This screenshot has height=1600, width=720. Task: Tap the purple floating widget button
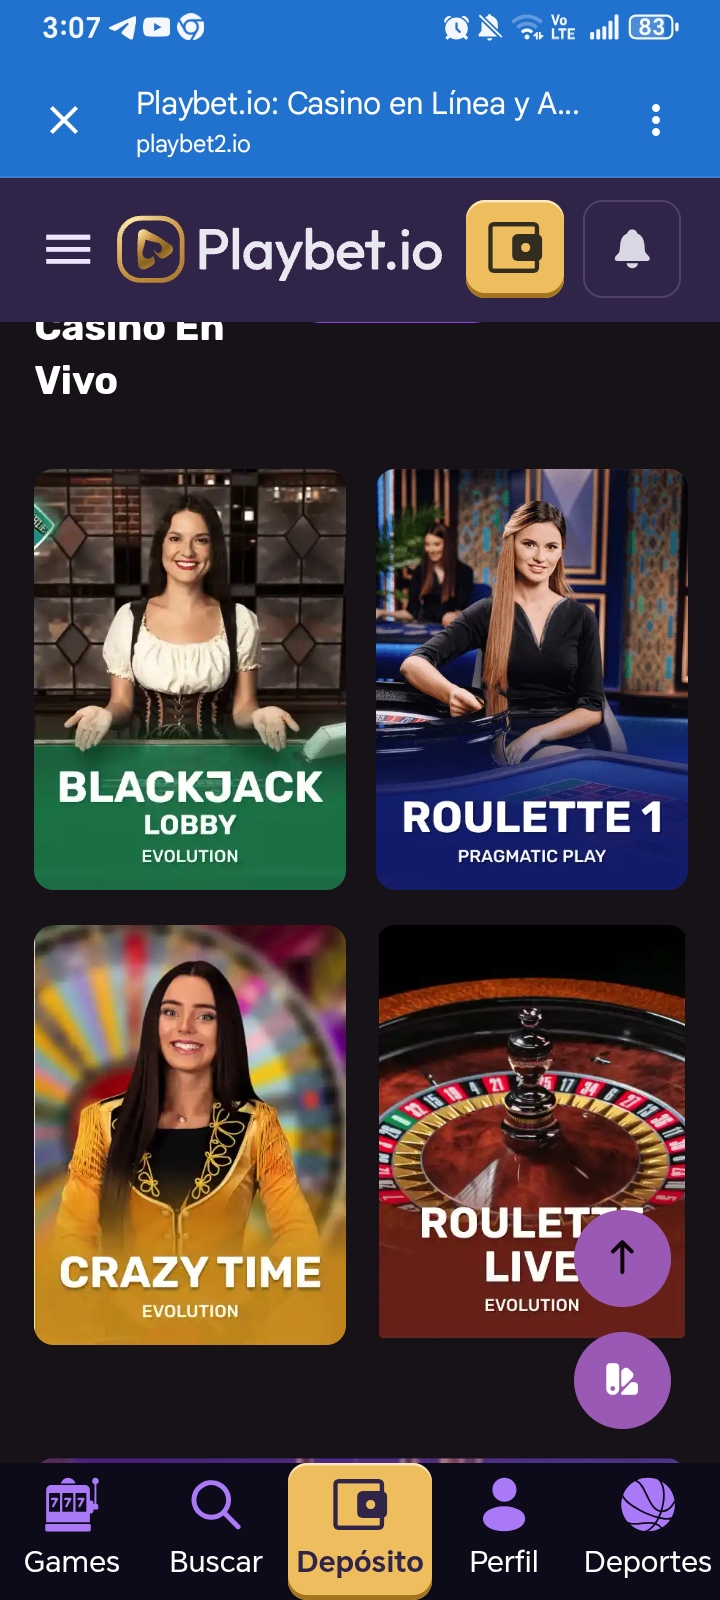622,1380
